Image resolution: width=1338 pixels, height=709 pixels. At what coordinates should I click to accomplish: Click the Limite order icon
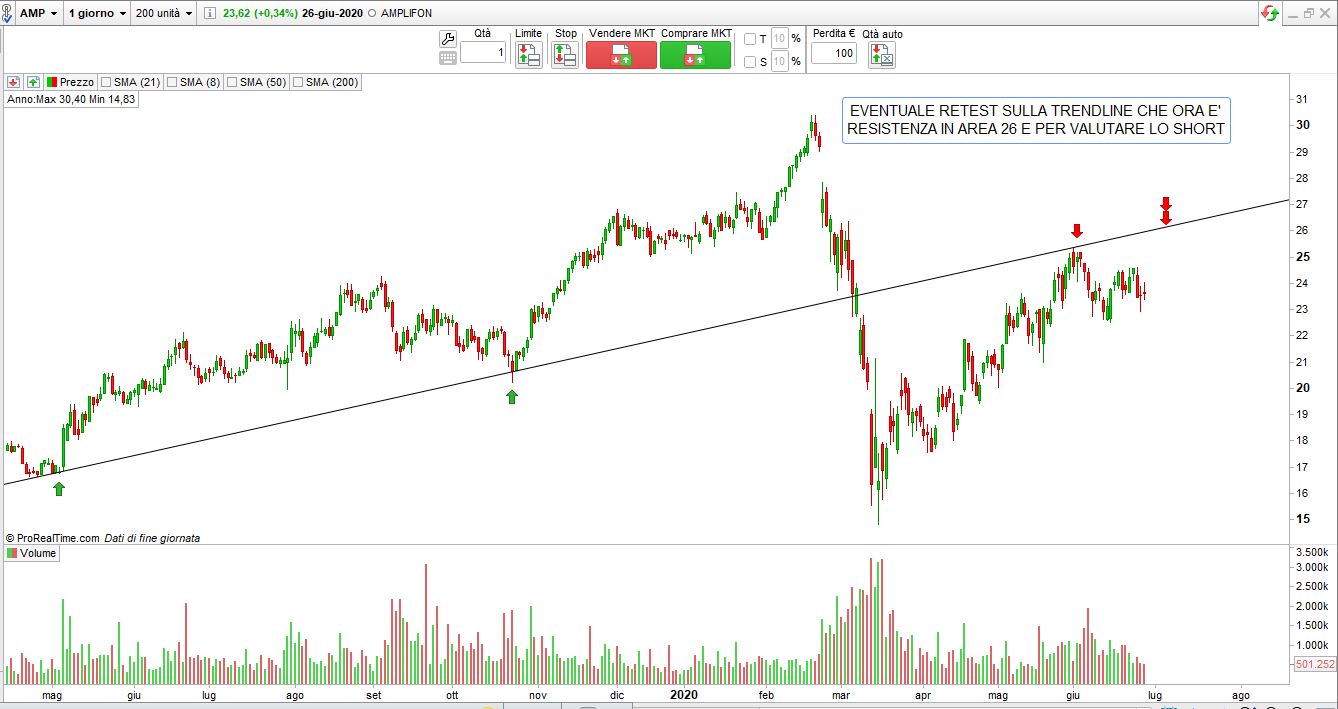pyautogui.click(x=528, y=55)
